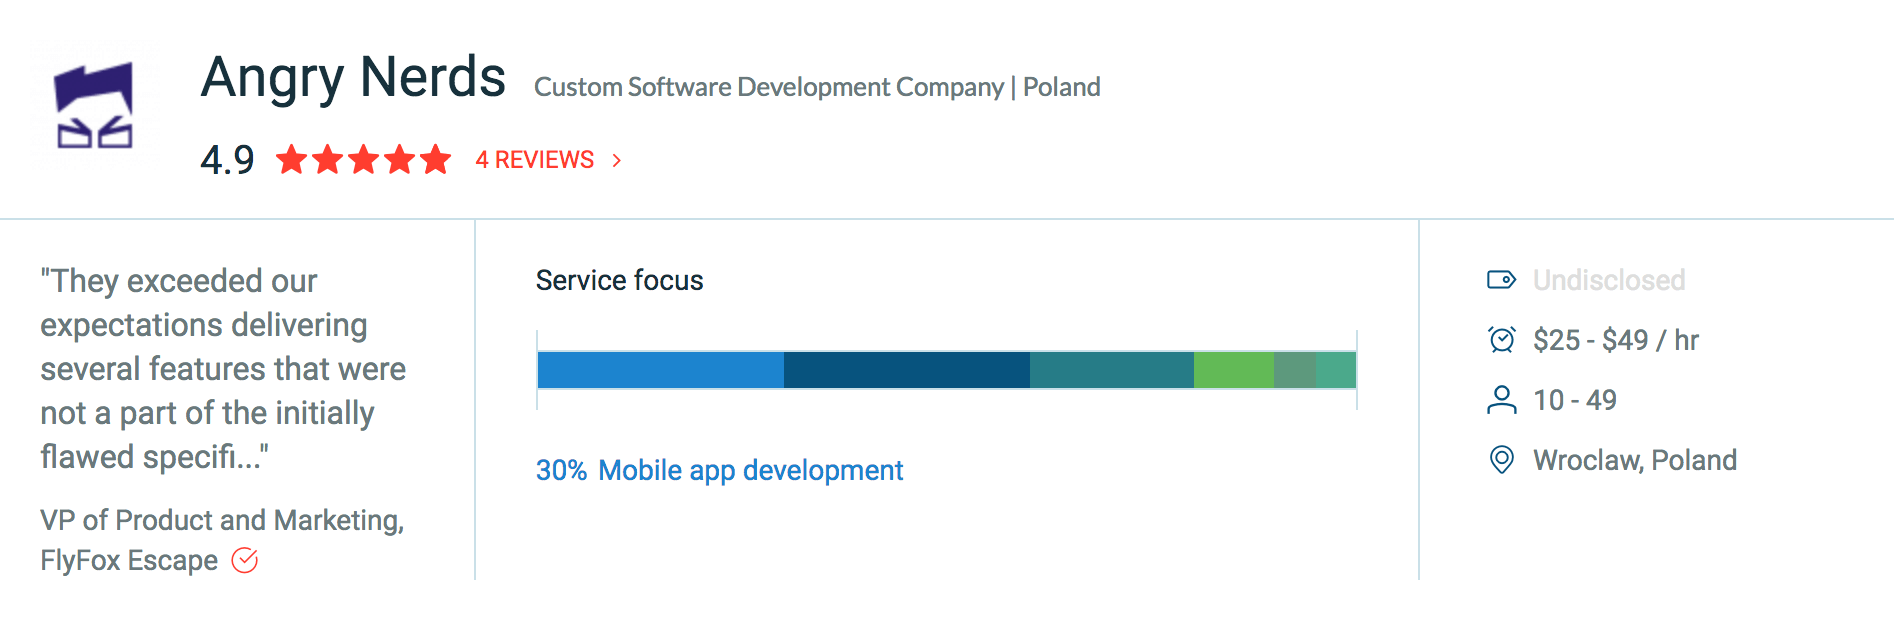Click the Angry Nerds company logo
1894x620 pixels.
(94, 105)
